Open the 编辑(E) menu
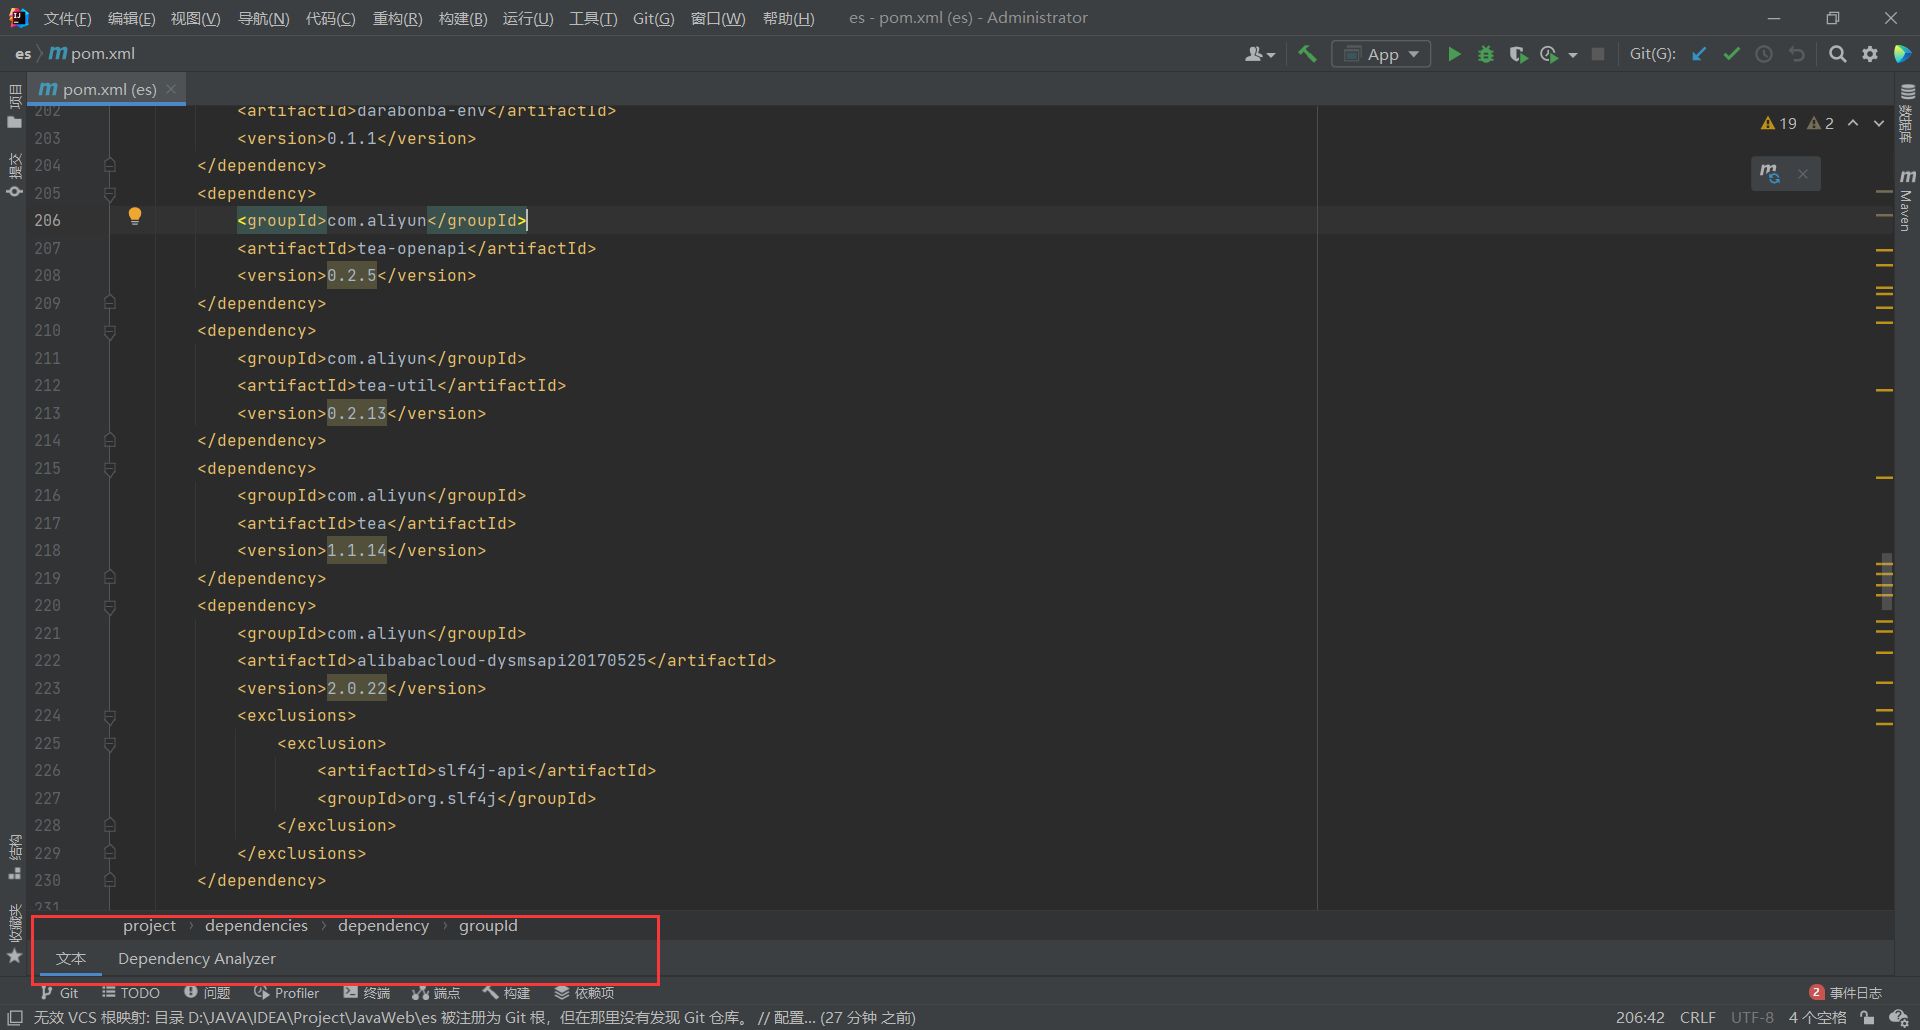The image size is (1920, 1030). pyautogui.click(x=131, y=18)
